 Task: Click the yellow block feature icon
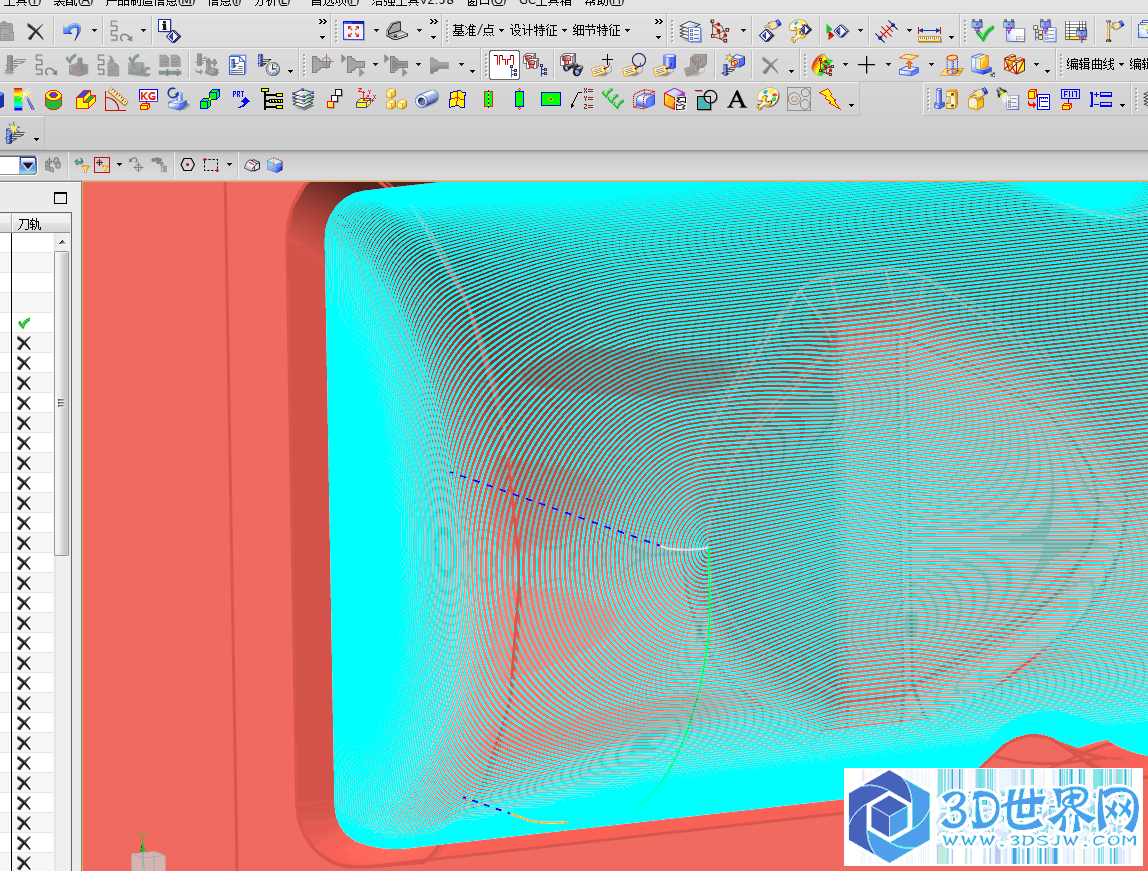pos(86,99)
